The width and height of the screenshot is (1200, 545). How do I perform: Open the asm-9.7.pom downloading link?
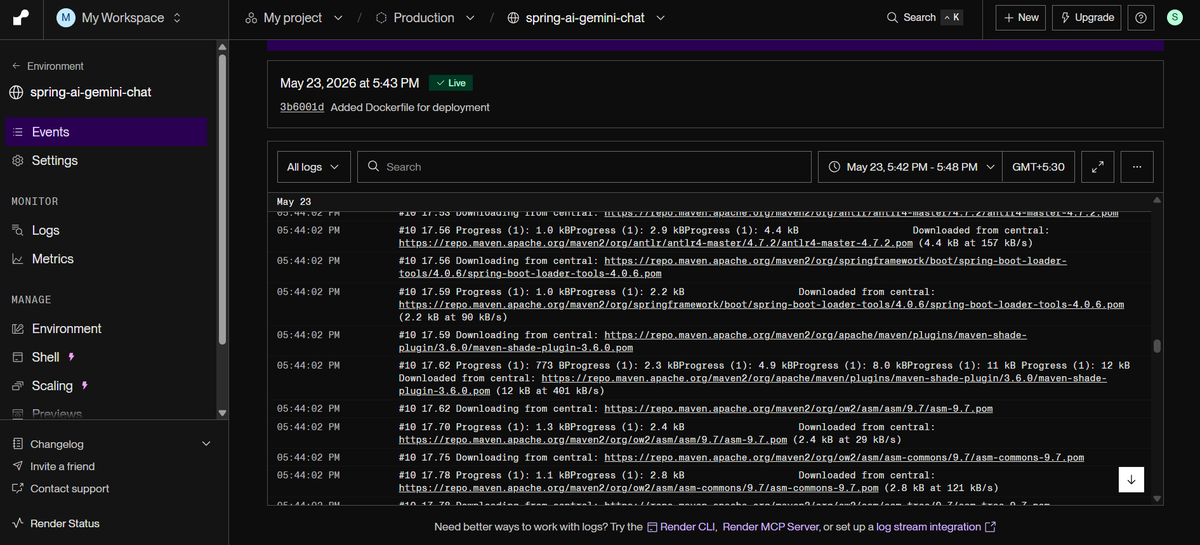click(x=798, y=409)
